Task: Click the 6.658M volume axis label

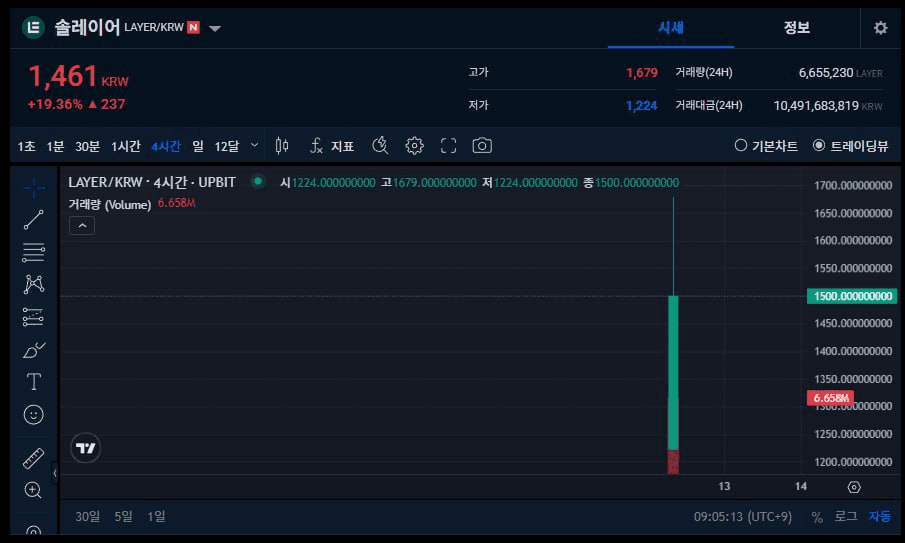Action: pyautogui.click(x=830, y=398)
